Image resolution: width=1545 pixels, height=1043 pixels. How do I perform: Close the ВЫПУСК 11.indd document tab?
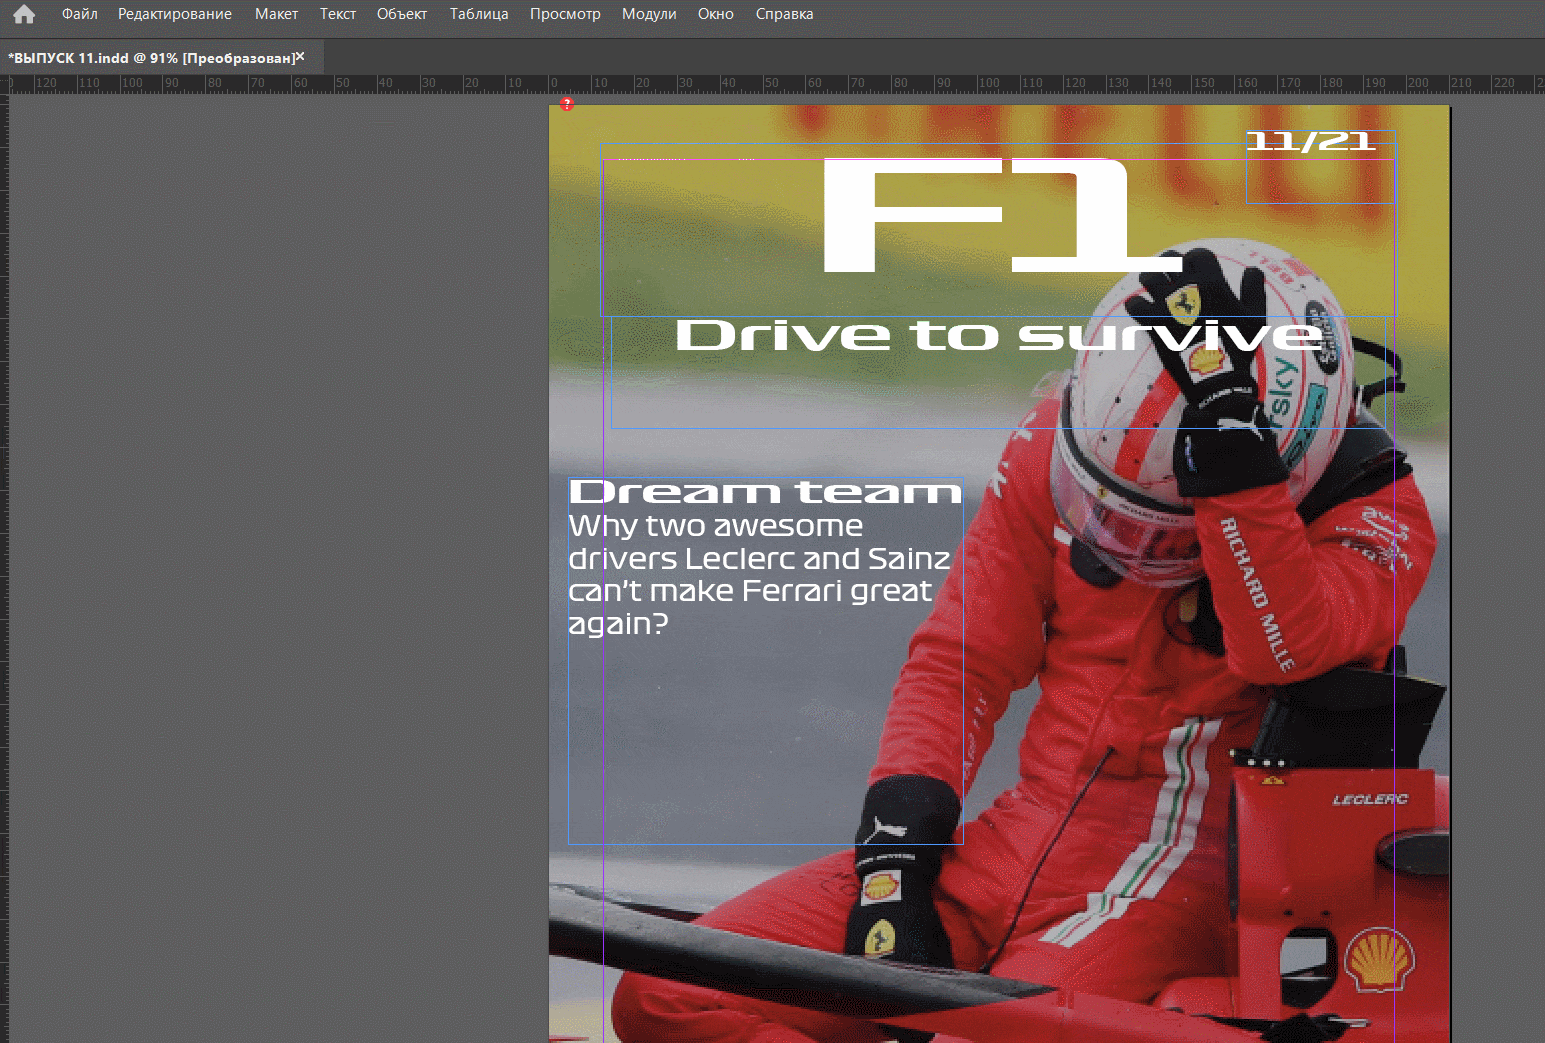(x=300, y=56)
